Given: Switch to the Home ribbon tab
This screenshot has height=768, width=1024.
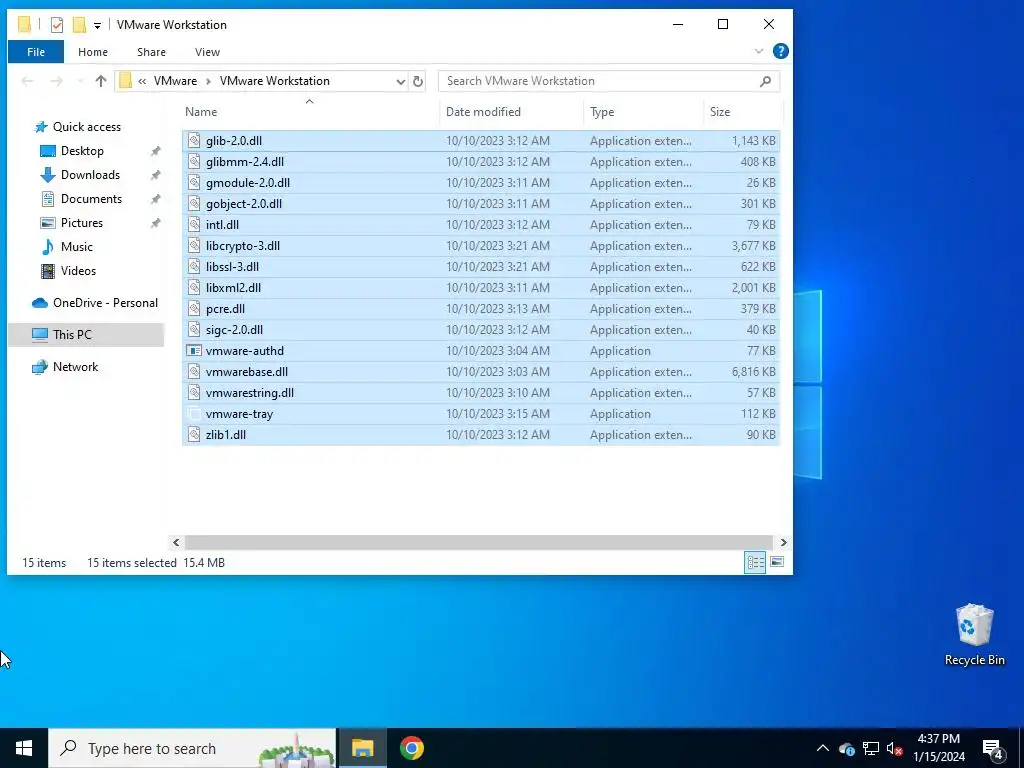Looking at the screenshot, I should pos(93,52).
